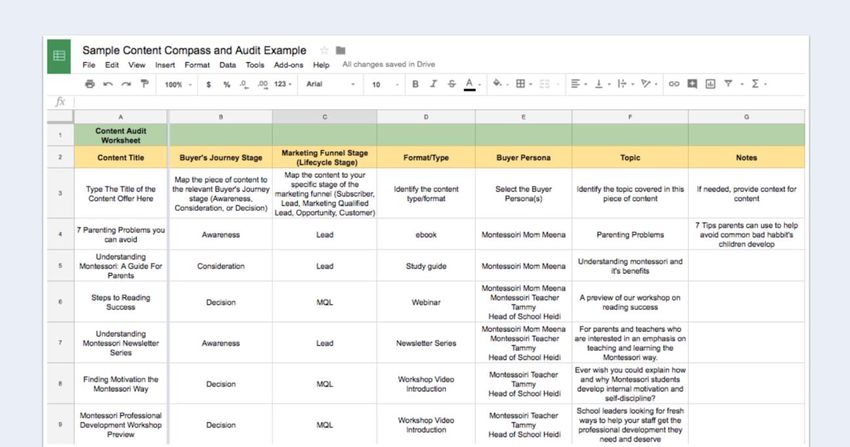Viewport: 850px width, 447px height.
Task: Open vertical align options
Action: pos(599,83)
